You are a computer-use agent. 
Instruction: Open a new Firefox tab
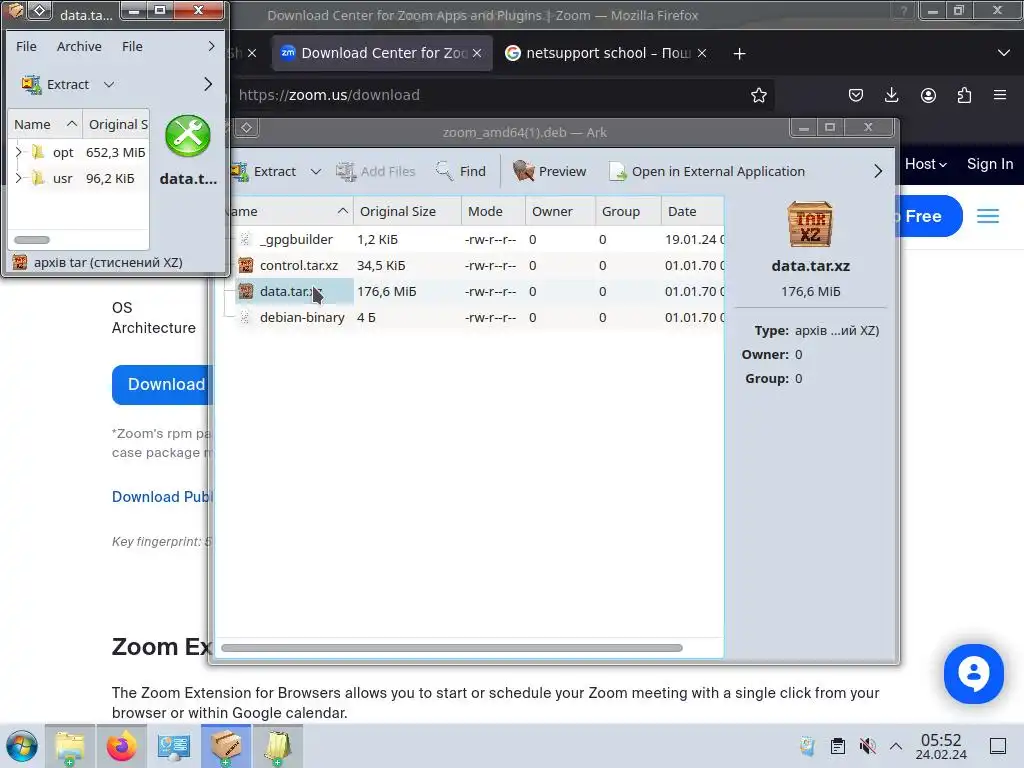tap(739, 54)
